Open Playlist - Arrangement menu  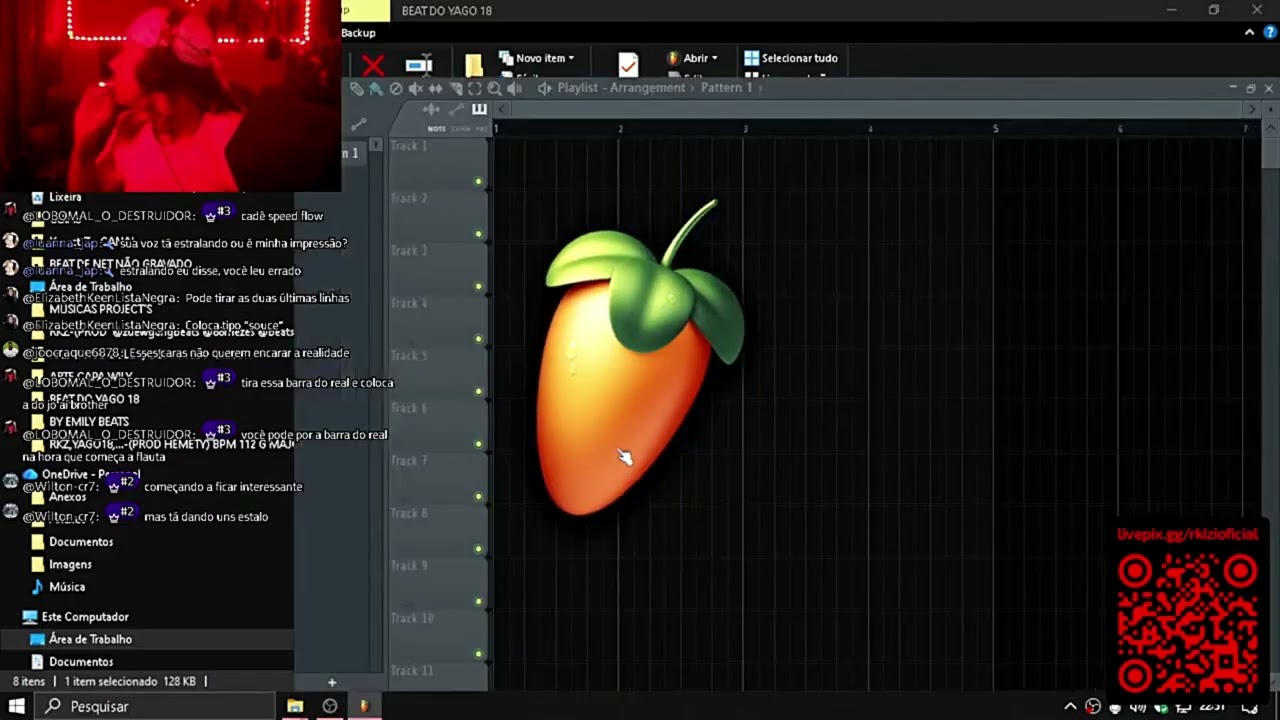point(621,88)
